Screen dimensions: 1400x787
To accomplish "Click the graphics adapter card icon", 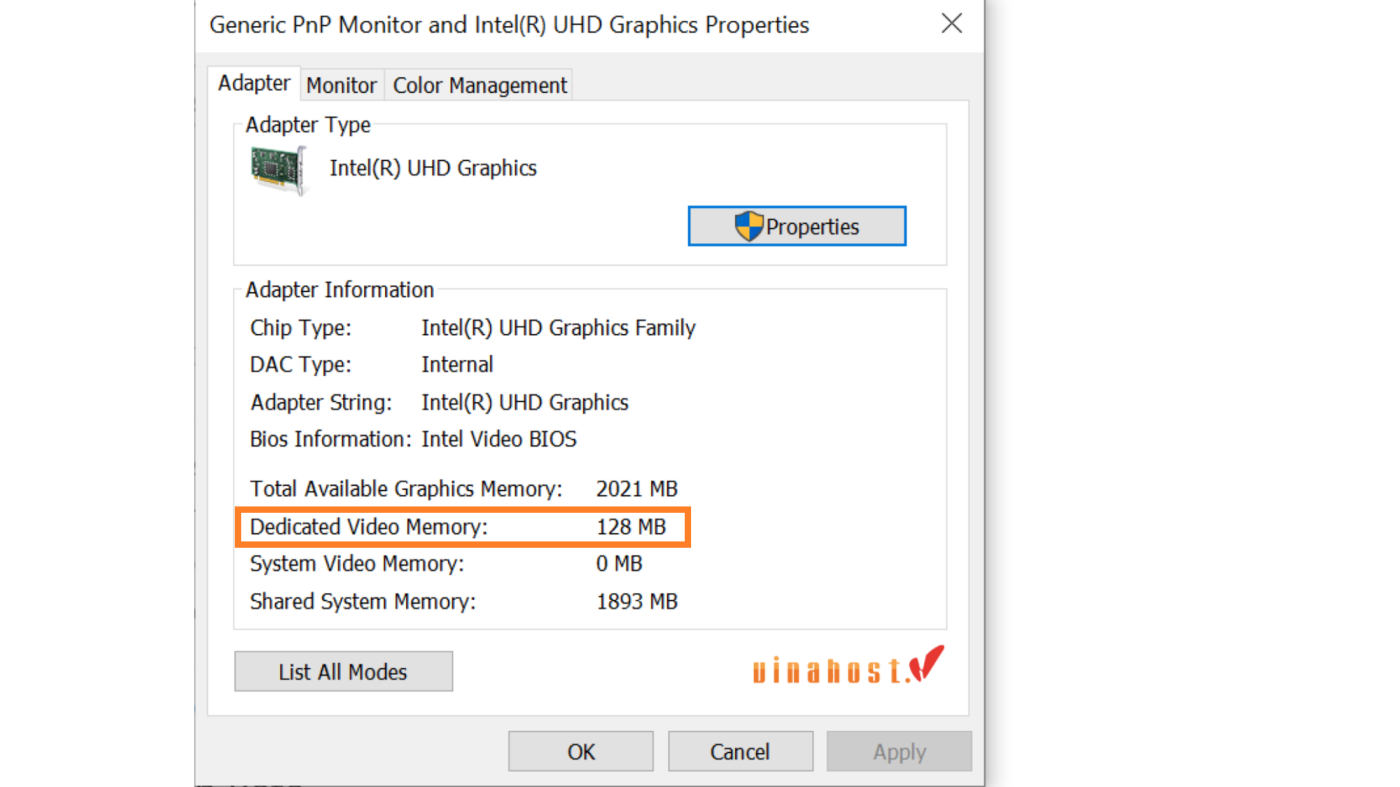I will pos(278,170).
